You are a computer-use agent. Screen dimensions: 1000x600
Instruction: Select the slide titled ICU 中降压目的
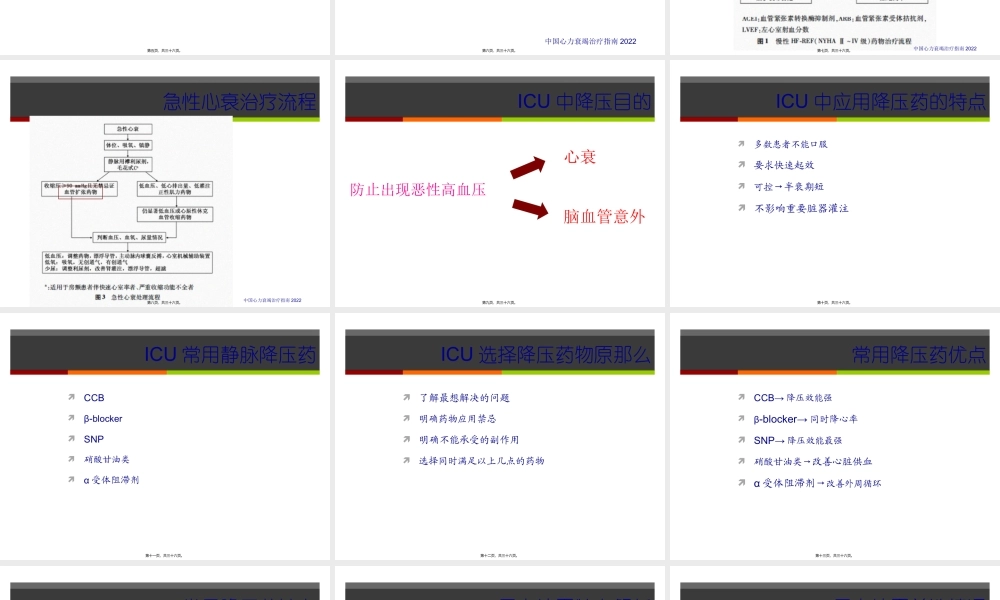pyautogui.click(x=500, y=186)
